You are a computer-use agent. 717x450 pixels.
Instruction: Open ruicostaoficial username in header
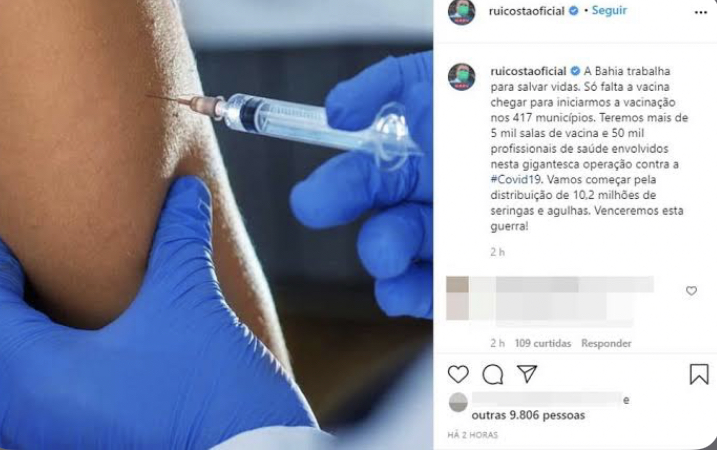(x=526, y=11)
